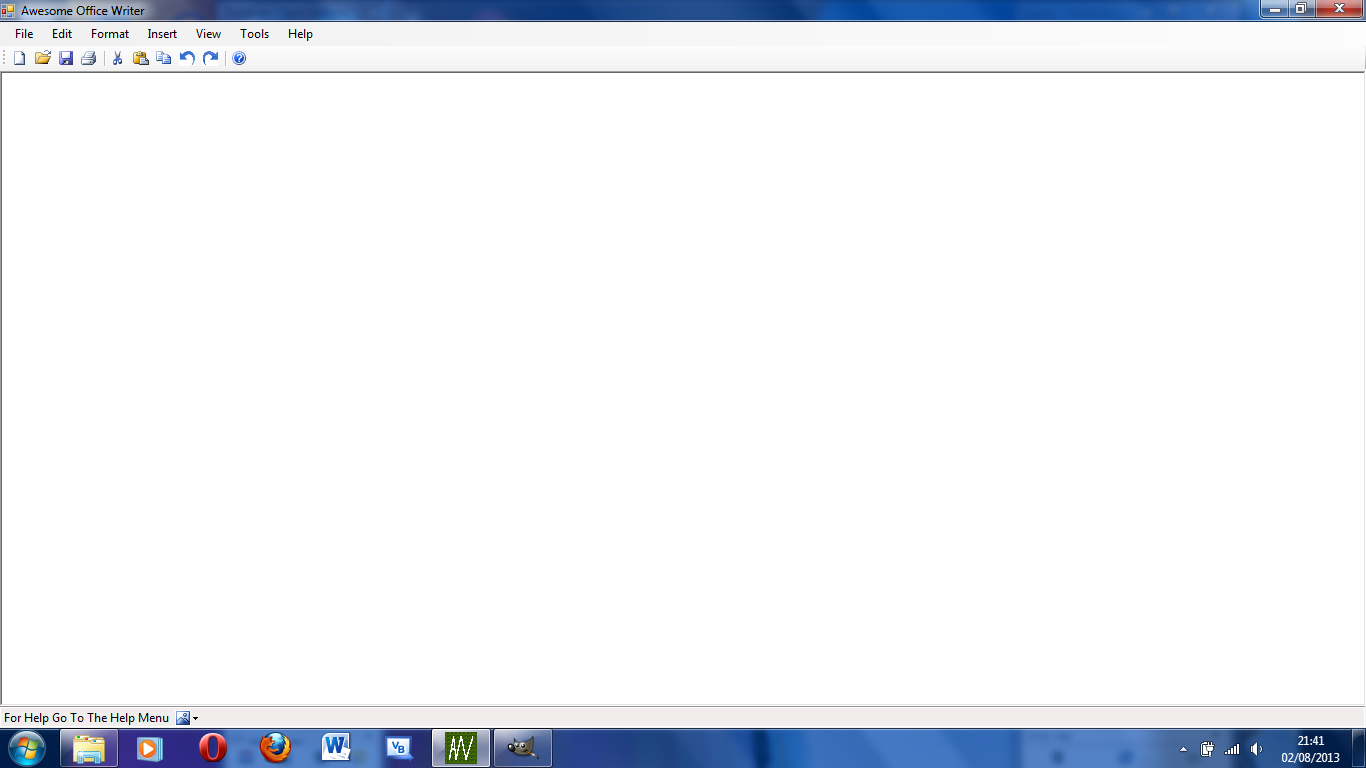
Task: Cut selection with the scissors icon
Action: point(116,57)
